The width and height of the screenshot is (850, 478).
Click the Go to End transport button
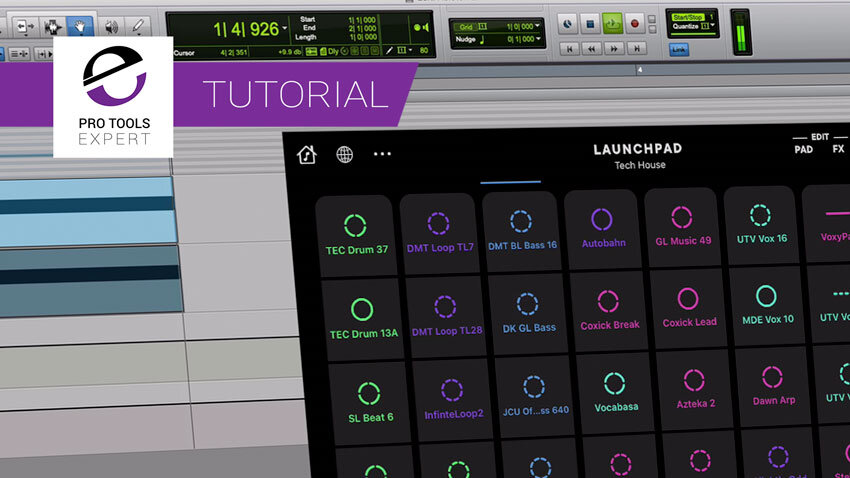point(636,49)
